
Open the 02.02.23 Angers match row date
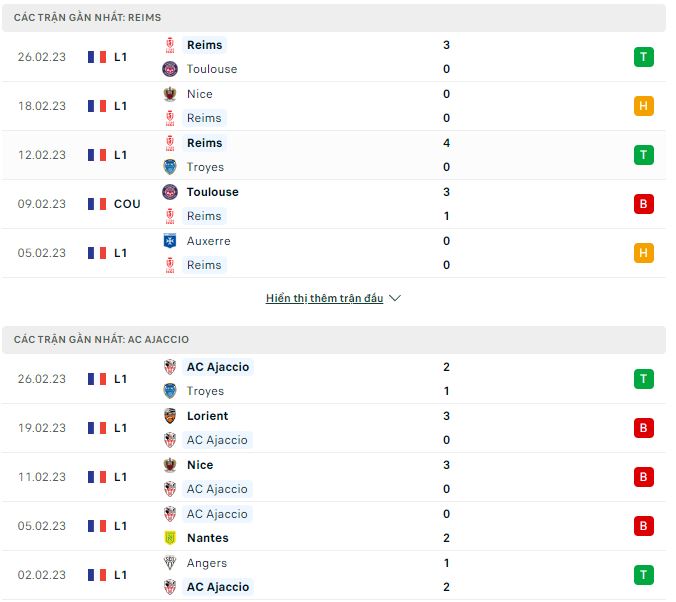42,575
